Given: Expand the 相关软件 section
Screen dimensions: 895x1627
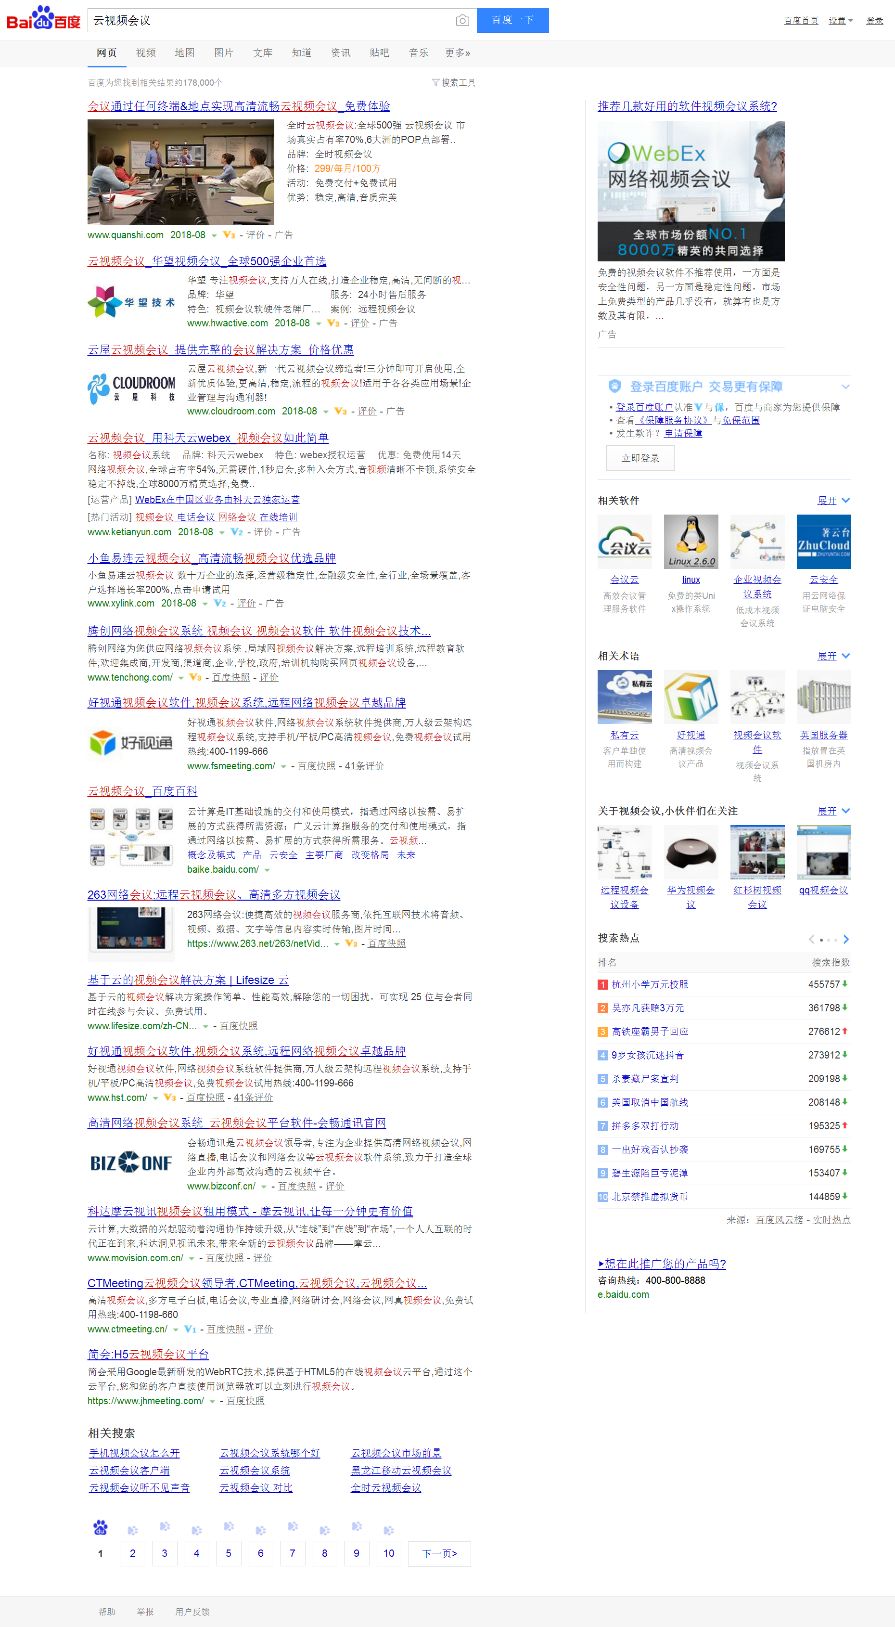Looking at the screenshot, I should tap(834, 500).
